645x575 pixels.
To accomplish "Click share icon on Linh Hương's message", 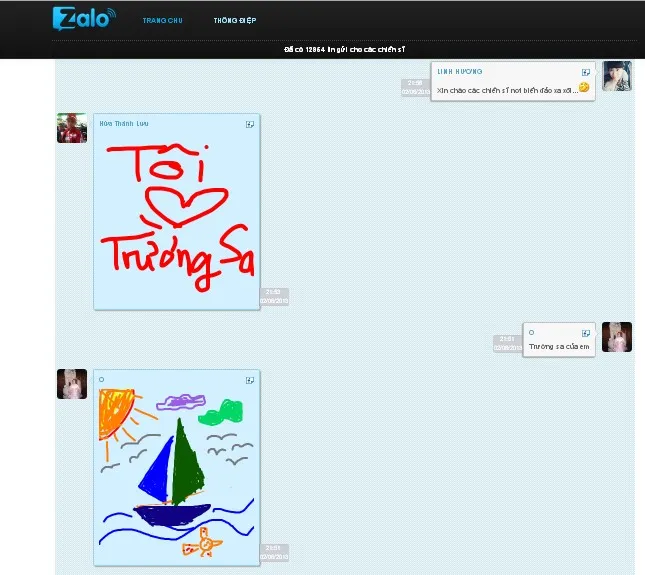I will (586, 72).
